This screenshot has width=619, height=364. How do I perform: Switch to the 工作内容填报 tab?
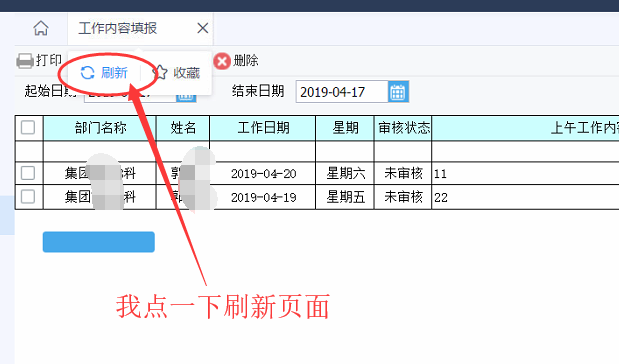click(x=118, y=28)
